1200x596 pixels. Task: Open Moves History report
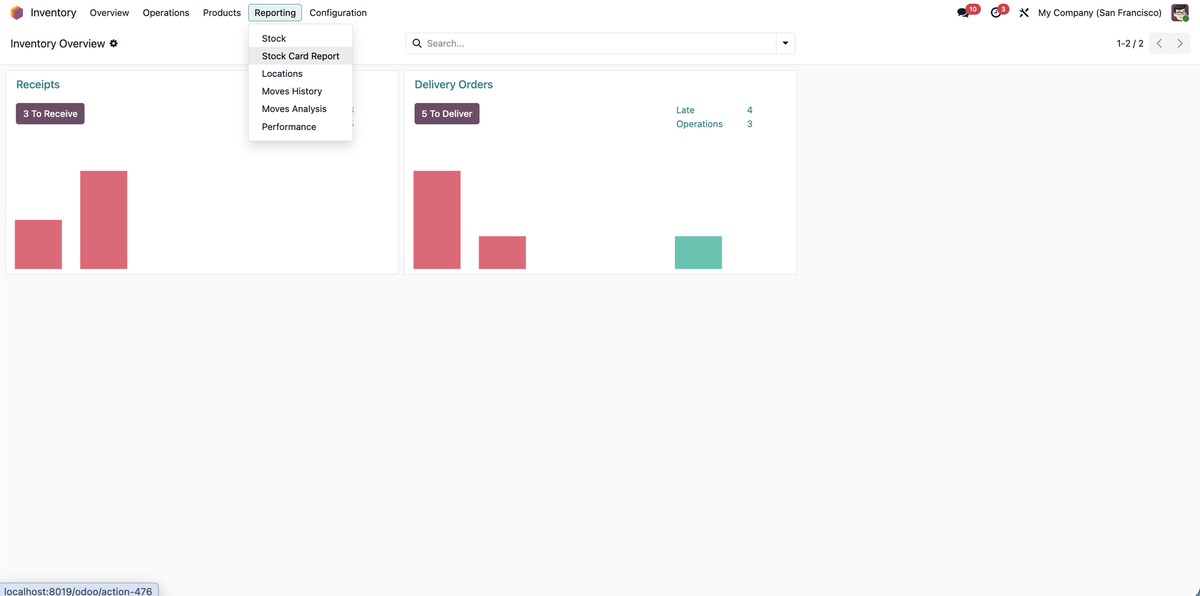coord(292,90)
